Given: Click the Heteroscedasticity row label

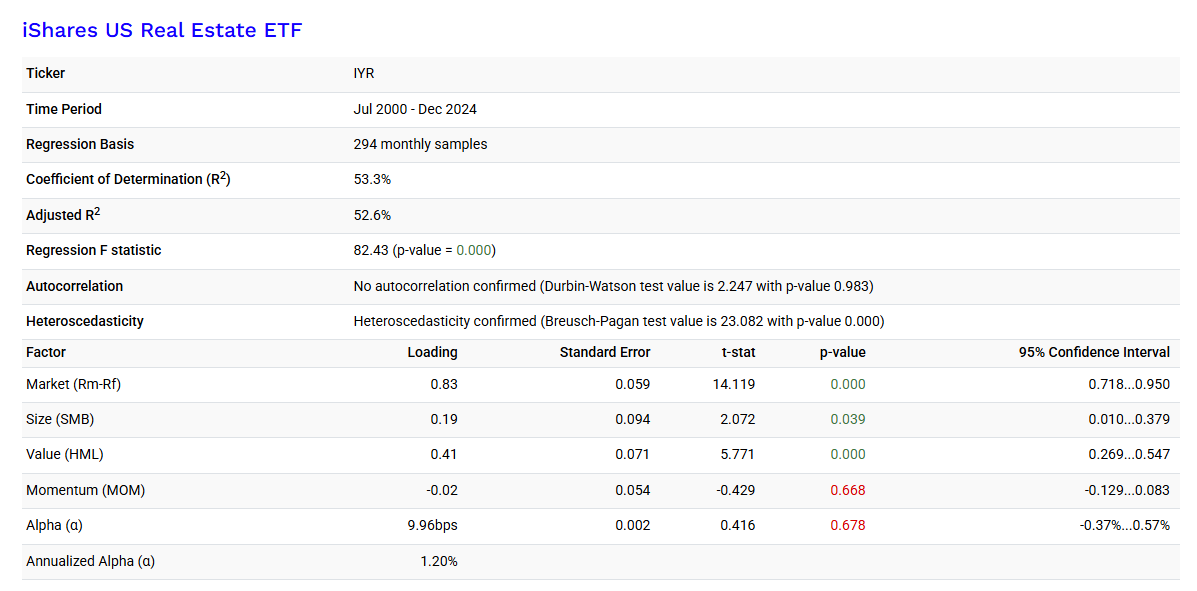Looking at the screenshot, I should pos(85,321).
